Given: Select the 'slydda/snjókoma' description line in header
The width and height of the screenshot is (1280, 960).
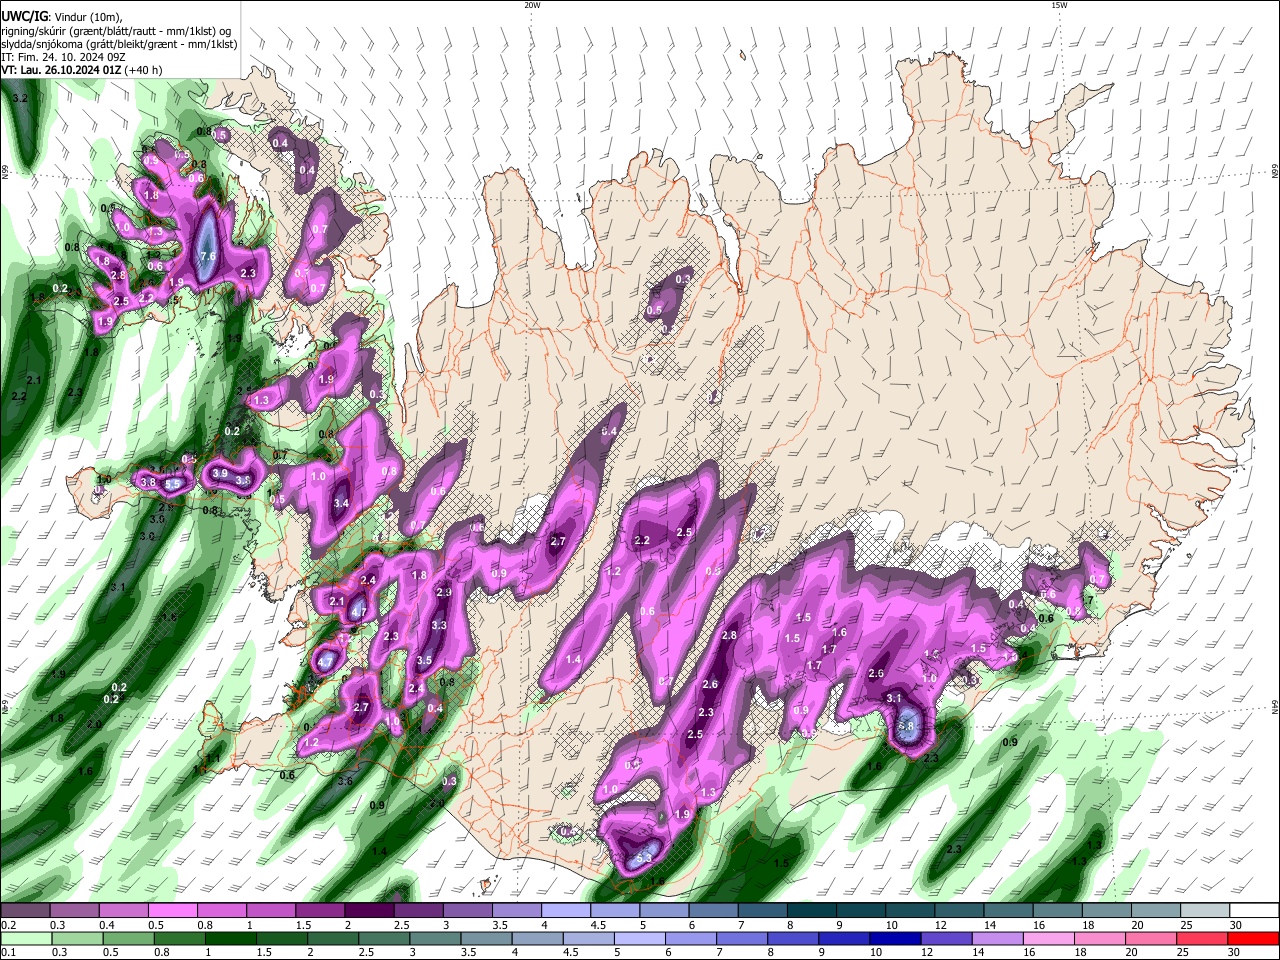Looking at the screenshot, I should tap(119, 45).
